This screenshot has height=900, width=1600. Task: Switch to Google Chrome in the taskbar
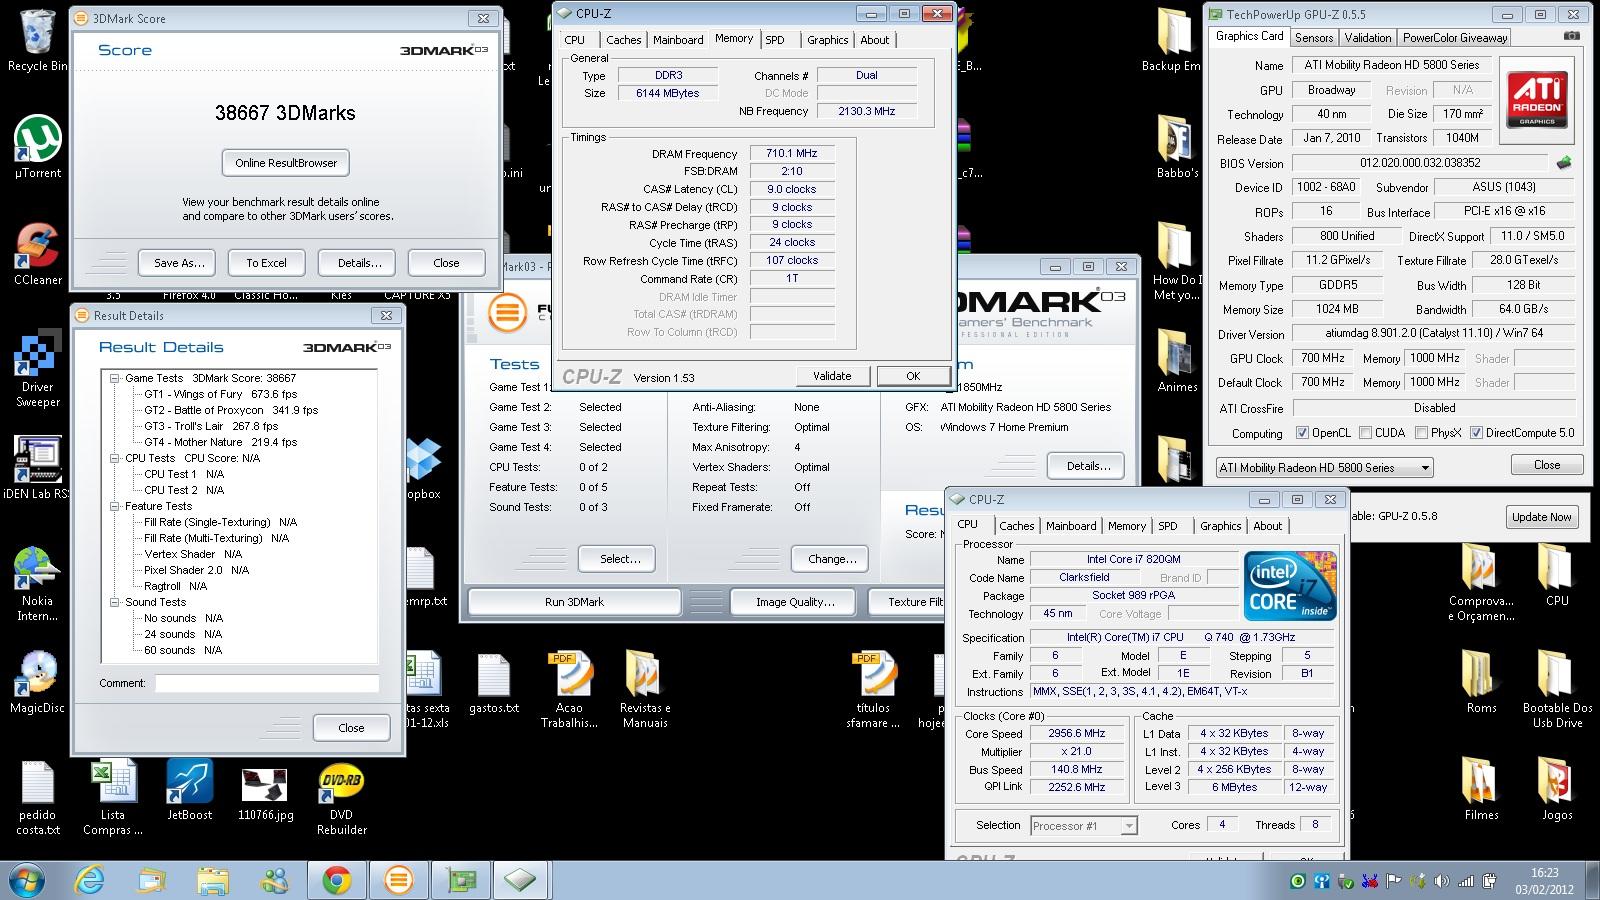pyautogui.click(x=336, y=880)
